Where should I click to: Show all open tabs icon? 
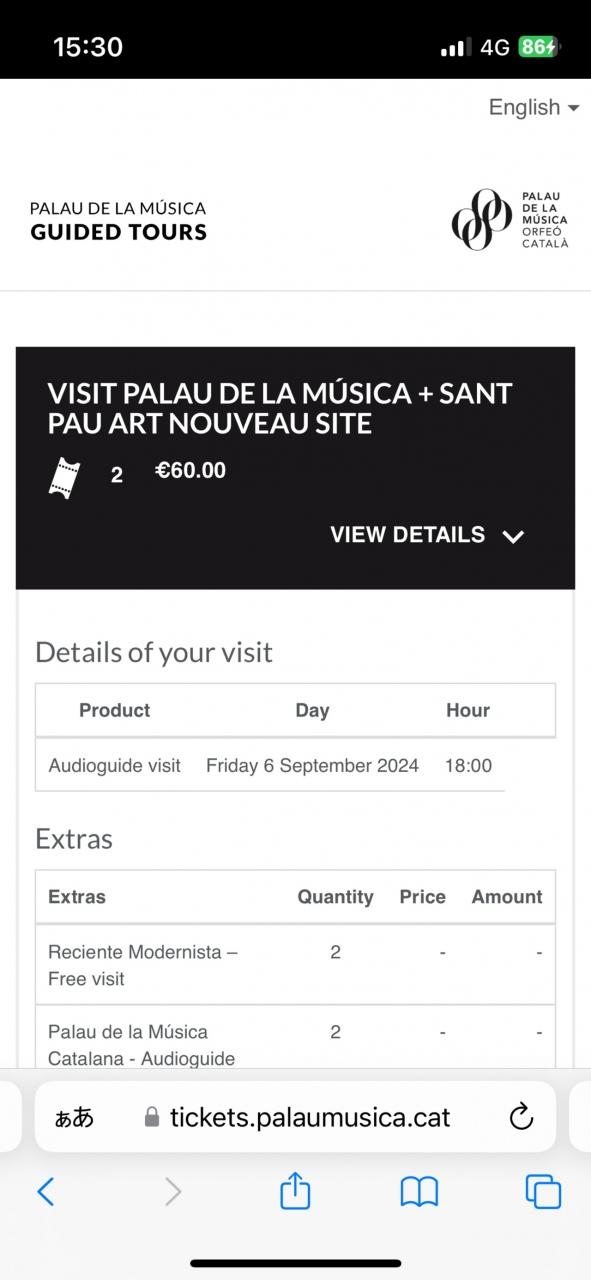[x=543, y=1191]
